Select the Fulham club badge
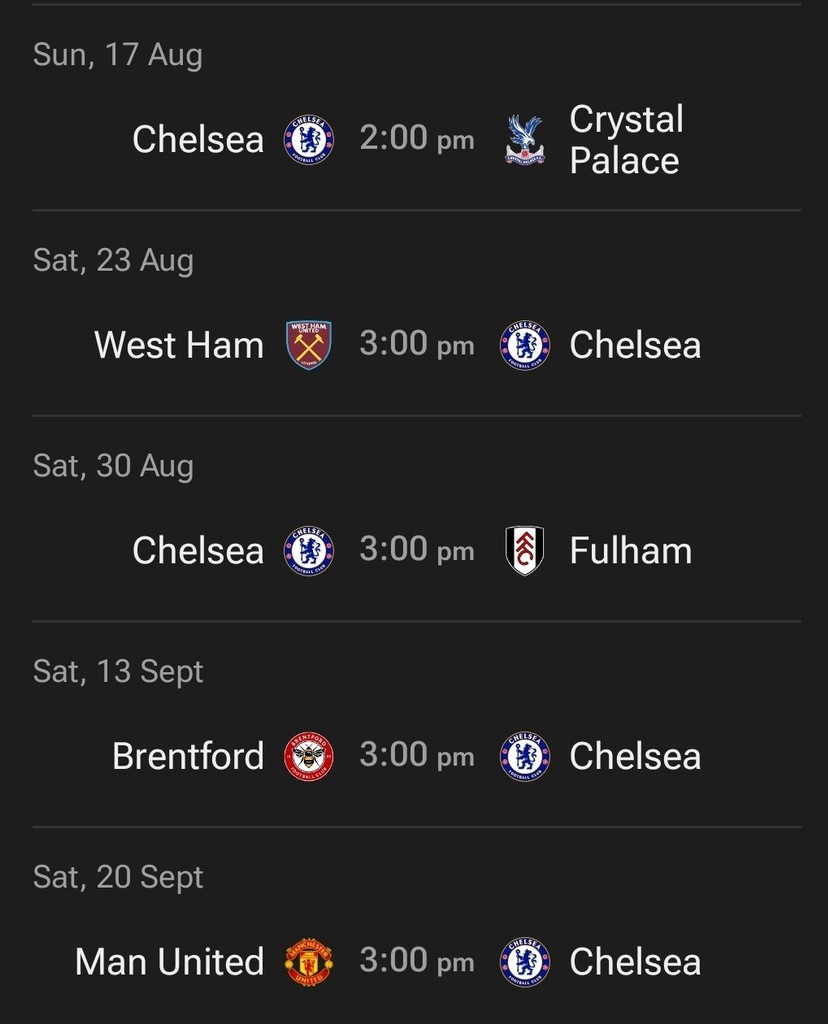The image size is (828, 1024). tap(524, 551)
